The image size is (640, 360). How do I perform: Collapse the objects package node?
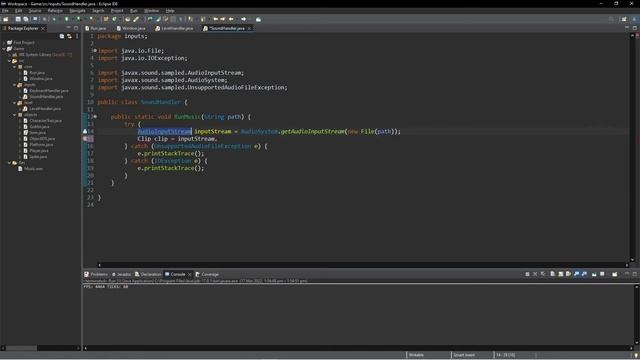pyautogui.click(x=15, y=115)
